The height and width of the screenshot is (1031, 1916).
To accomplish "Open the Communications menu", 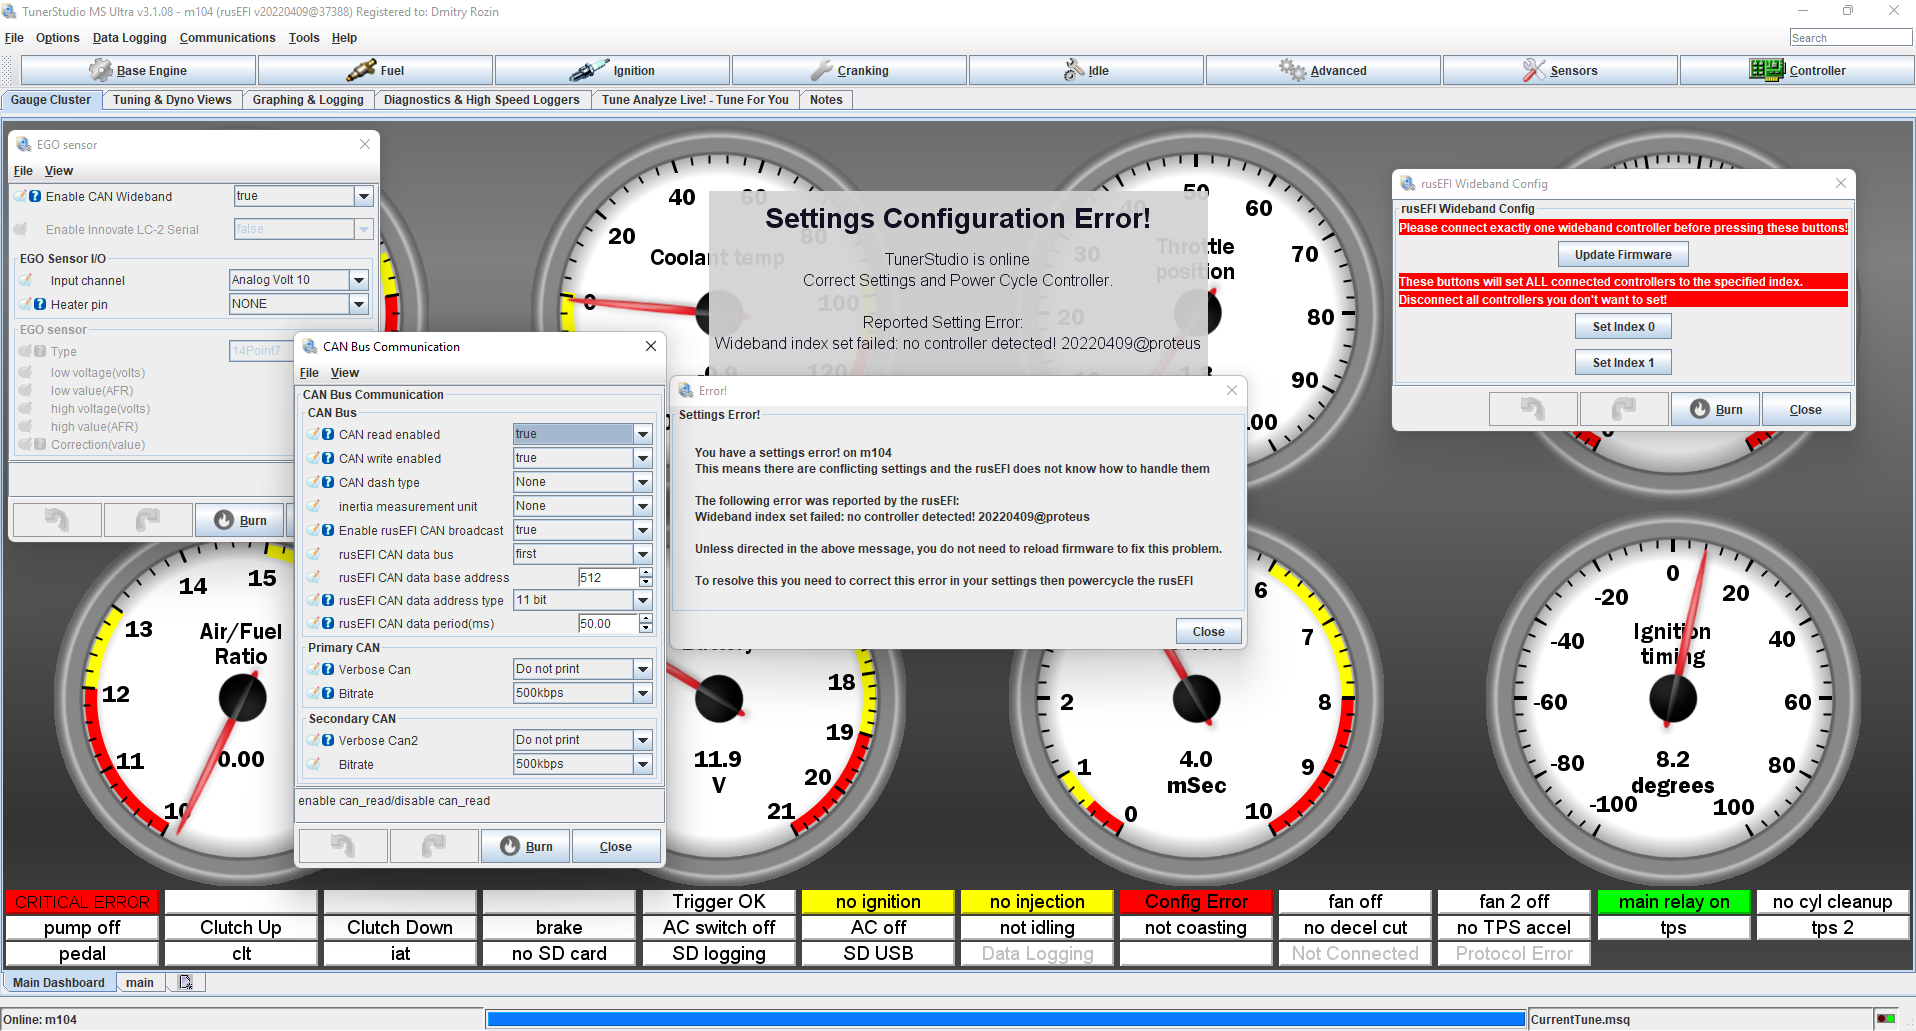I will [227, 38].
